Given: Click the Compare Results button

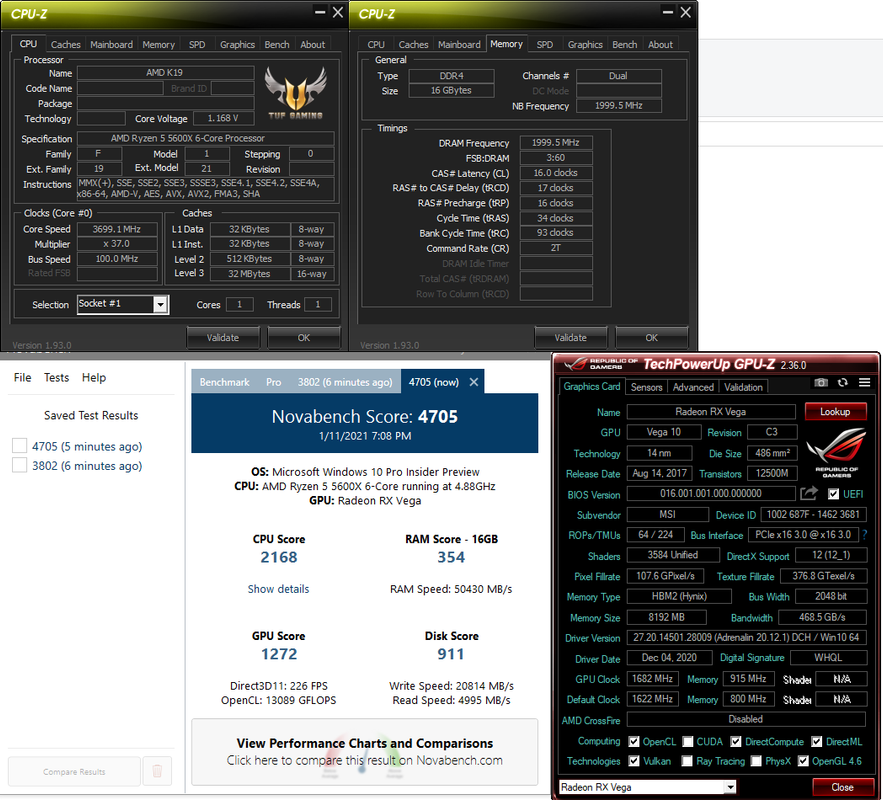Looking at the screenshot, I should 74,771.
